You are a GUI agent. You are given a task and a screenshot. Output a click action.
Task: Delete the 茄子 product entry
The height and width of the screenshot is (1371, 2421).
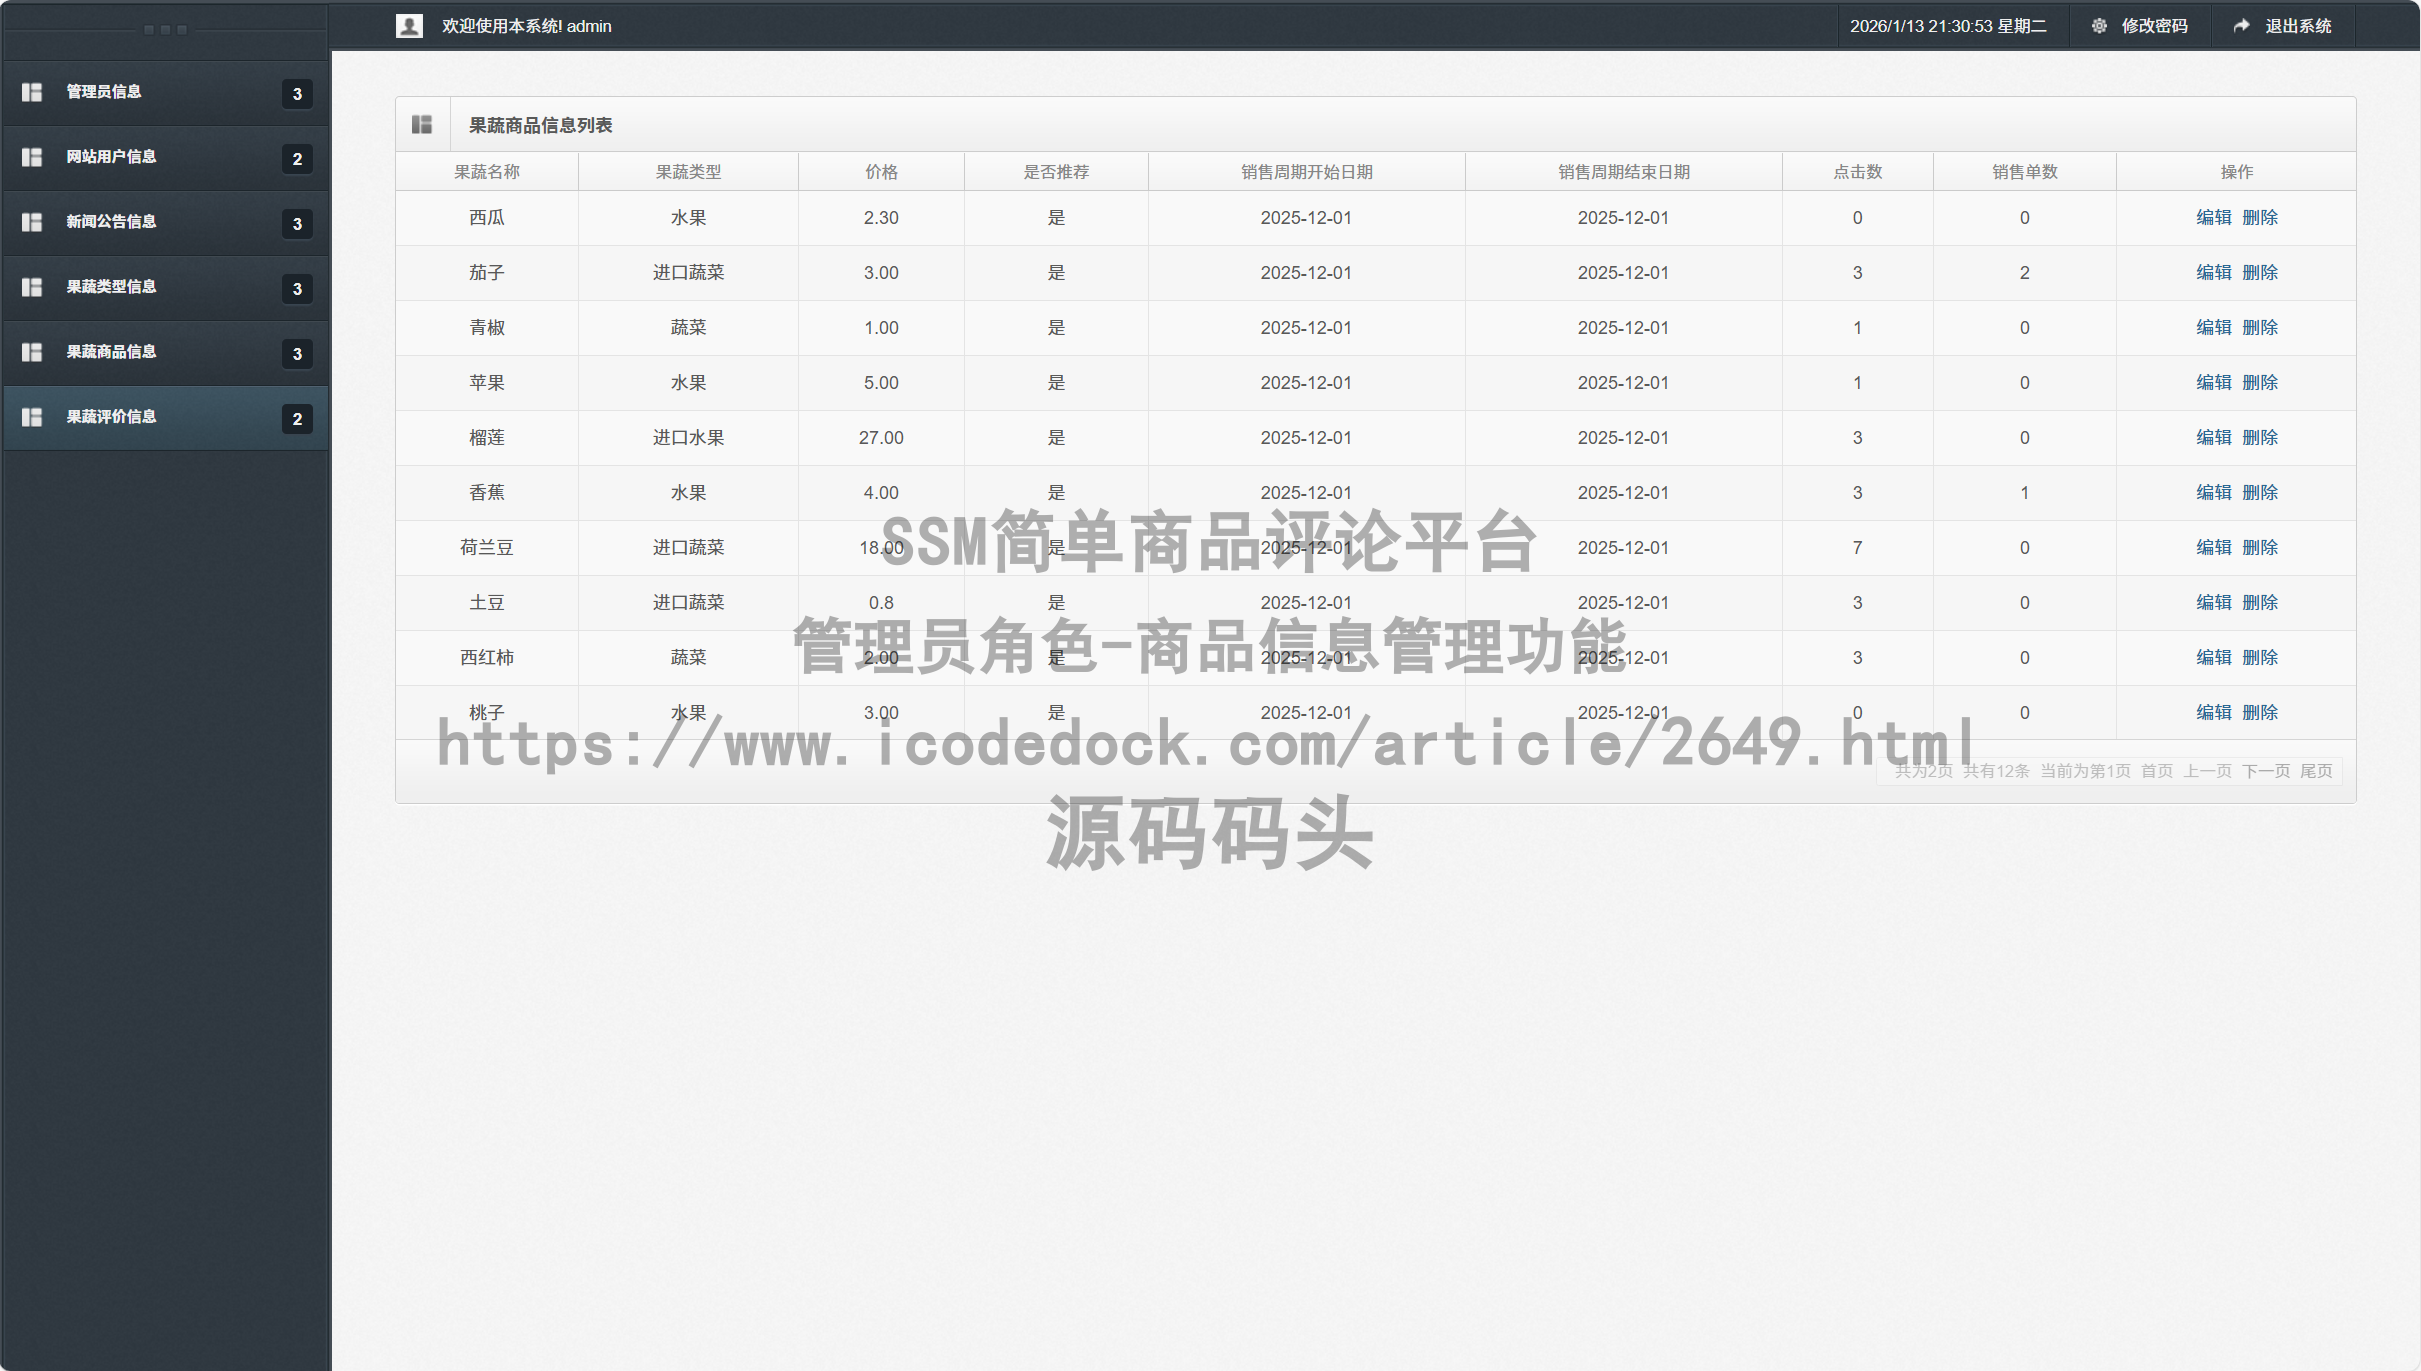coord(2261,272)
